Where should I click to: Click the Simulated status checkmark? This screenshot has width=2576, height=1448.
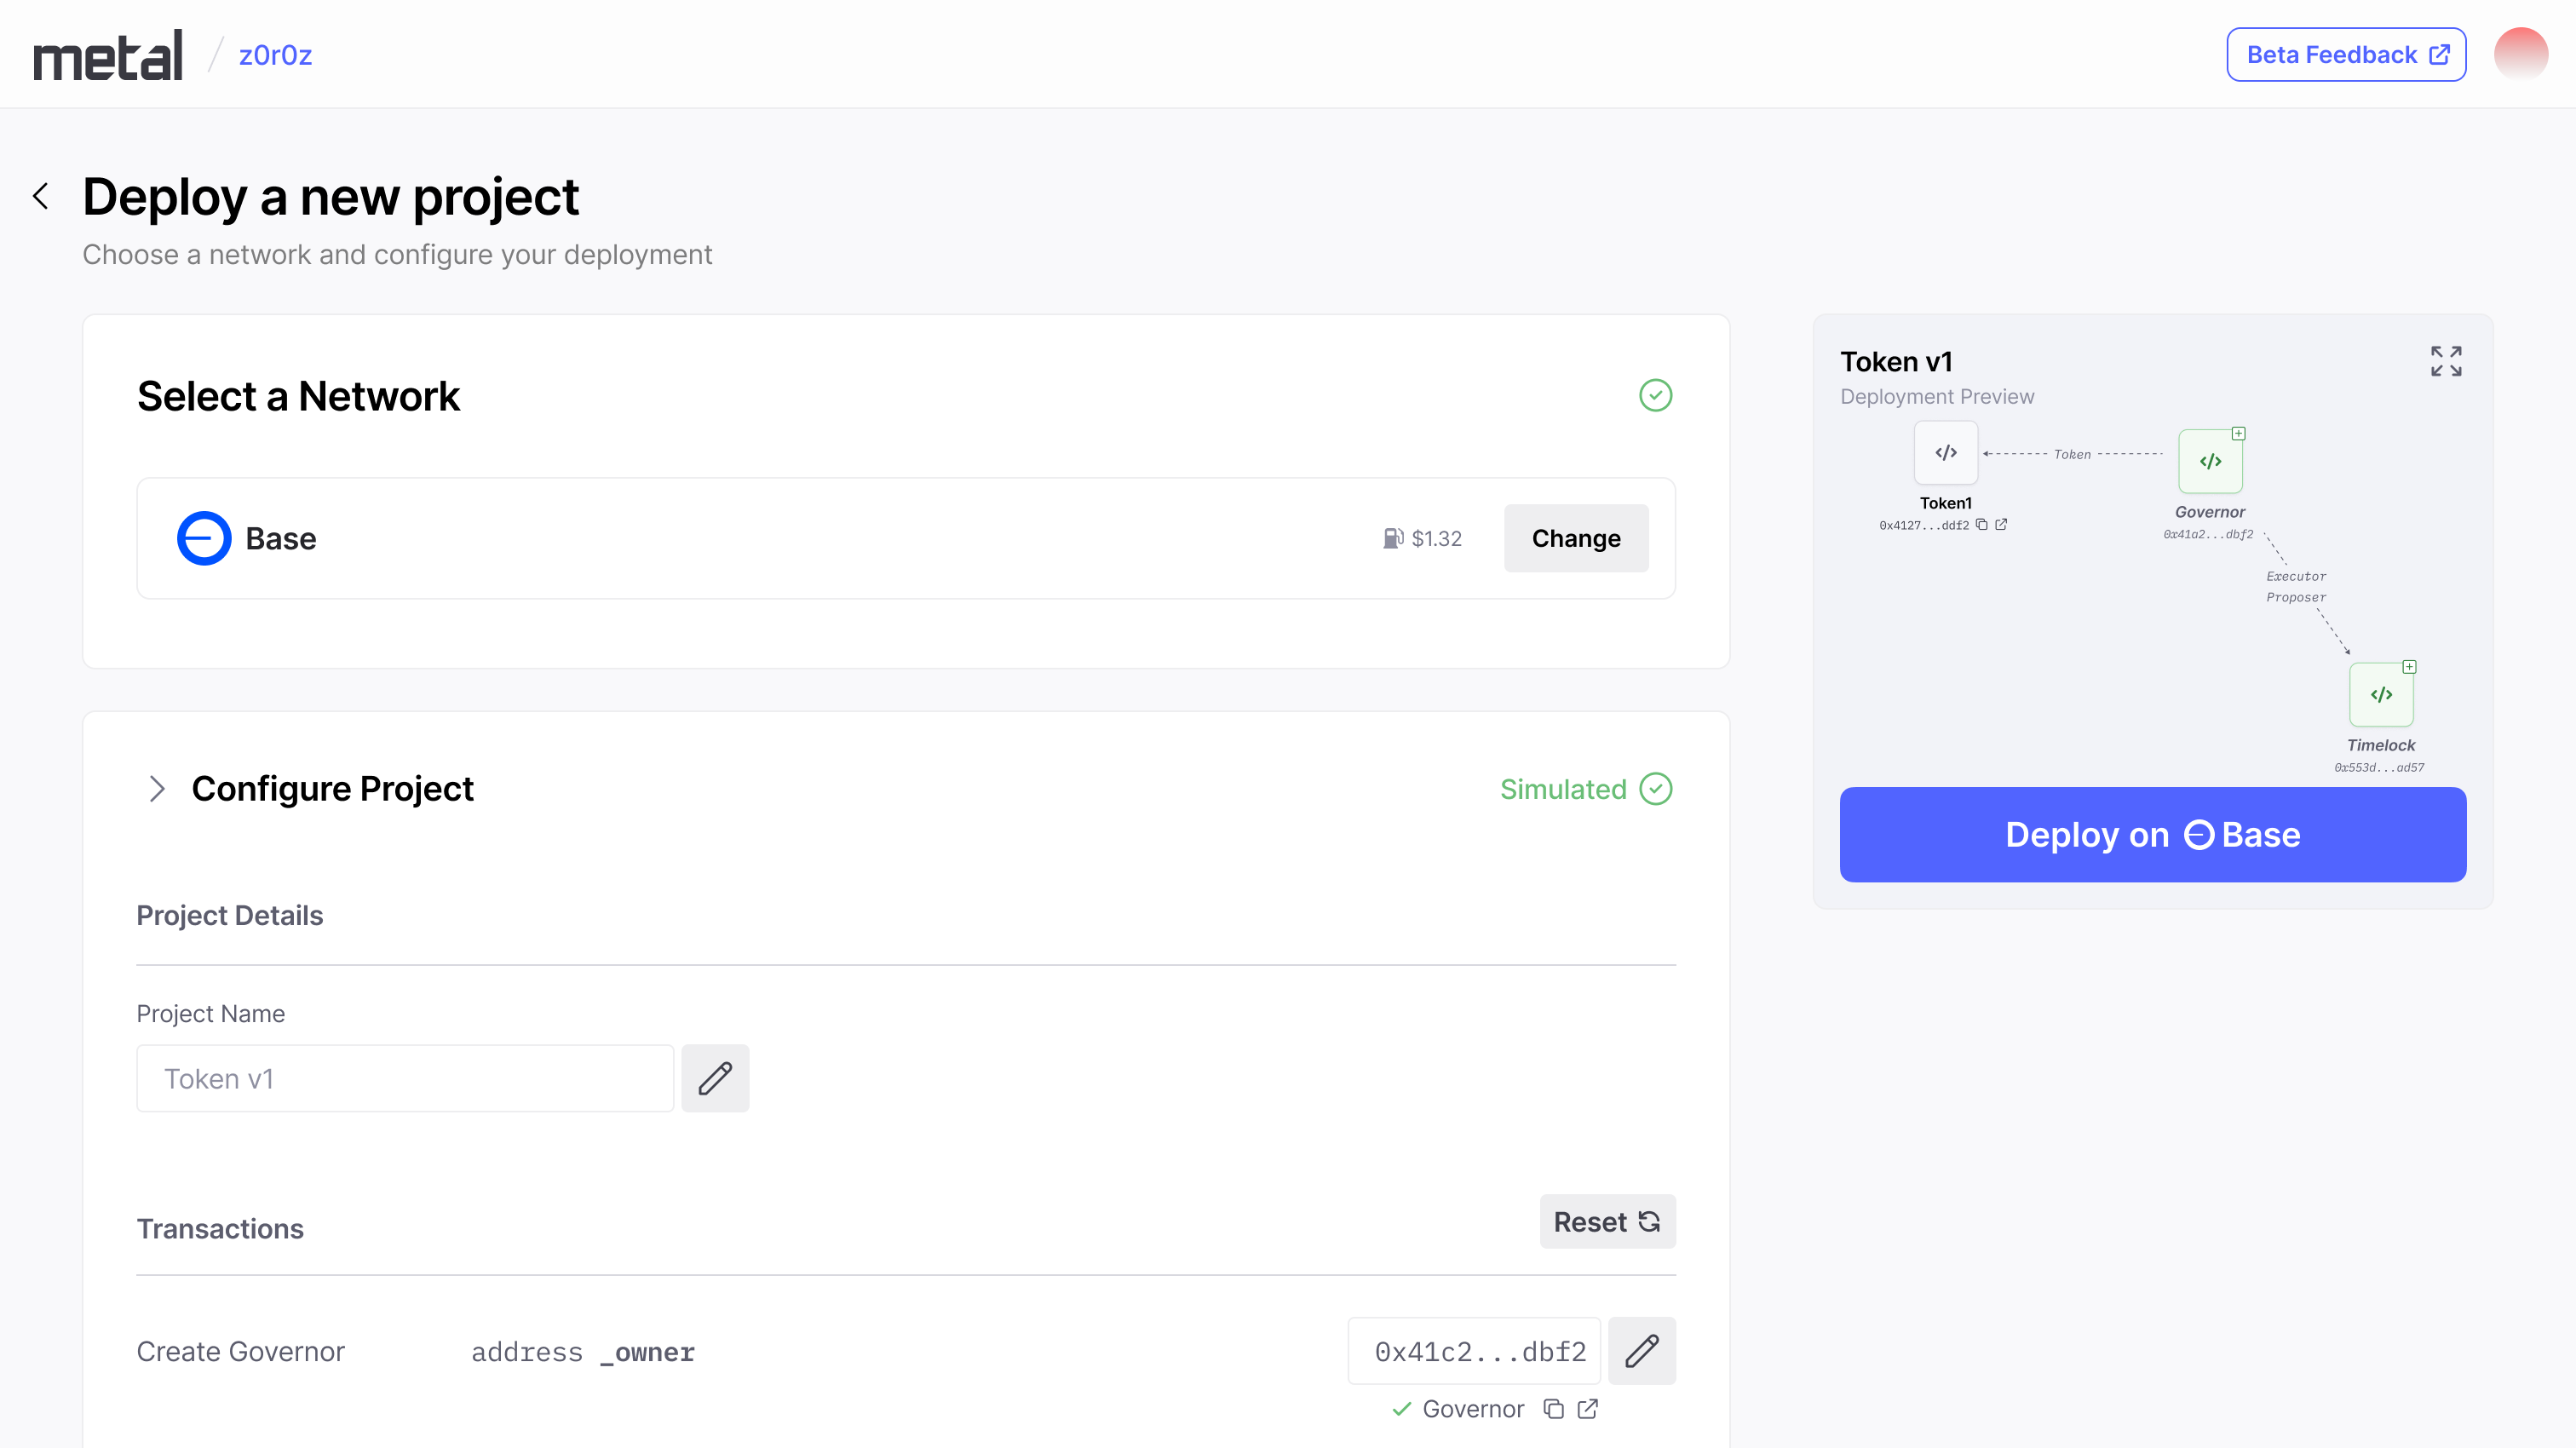(1655, 789)
